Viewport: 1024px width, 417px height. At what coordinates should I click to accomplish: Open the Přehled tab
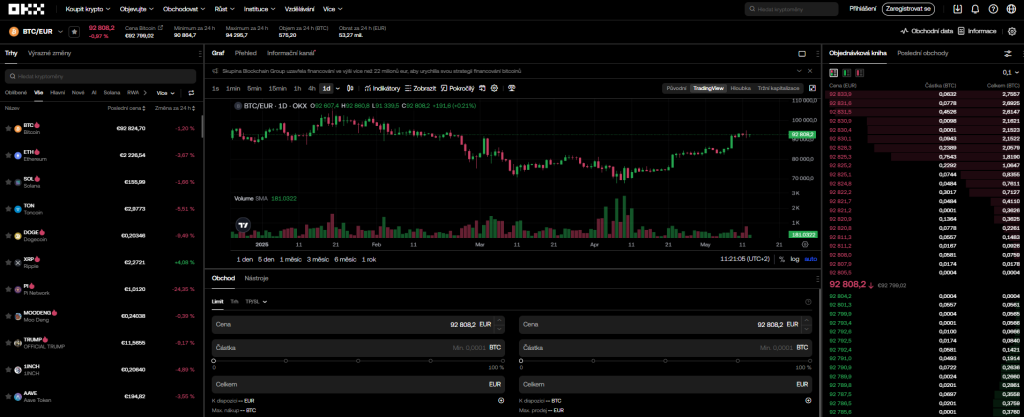pyautogui.click(x=246, y=53)
